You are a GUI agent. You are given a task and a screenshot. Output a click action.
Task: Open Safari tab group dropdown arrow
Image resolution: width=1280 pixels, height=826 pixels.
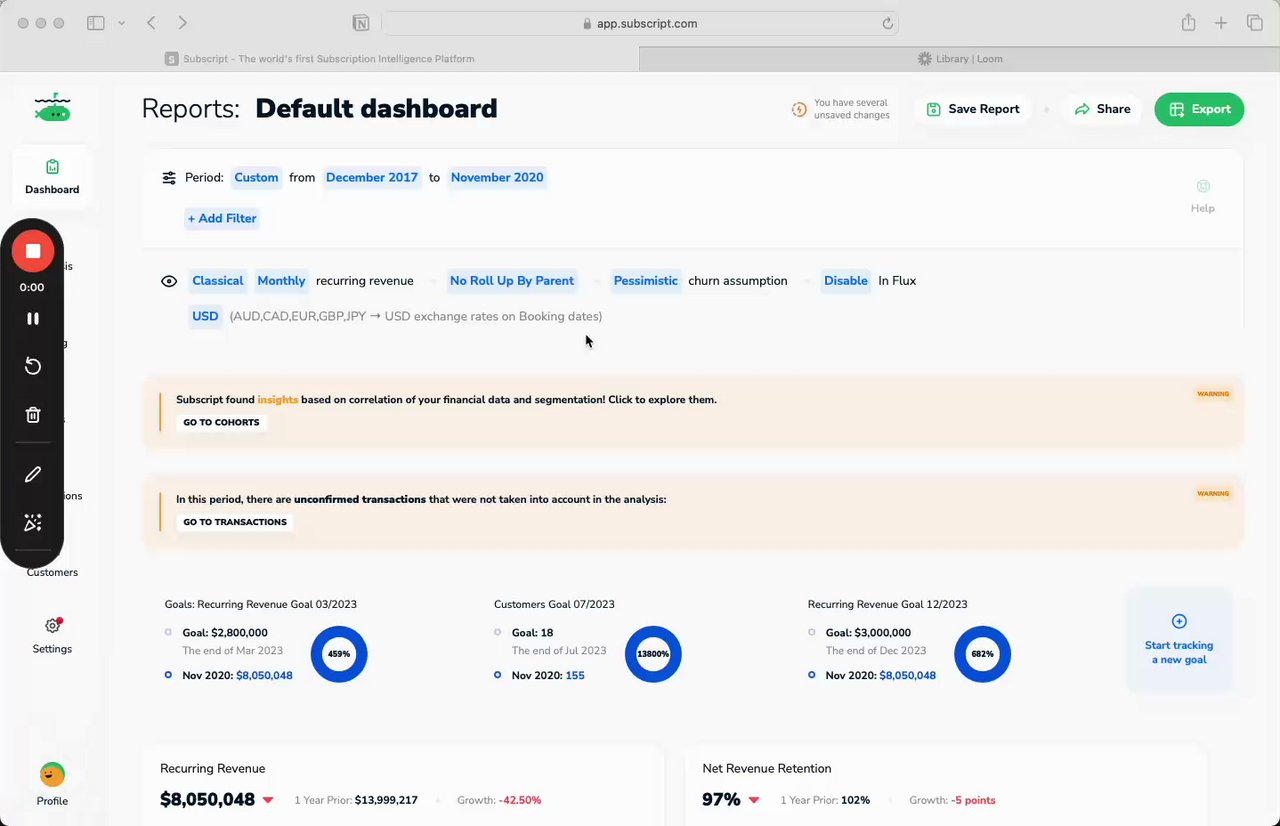(122, 23)
